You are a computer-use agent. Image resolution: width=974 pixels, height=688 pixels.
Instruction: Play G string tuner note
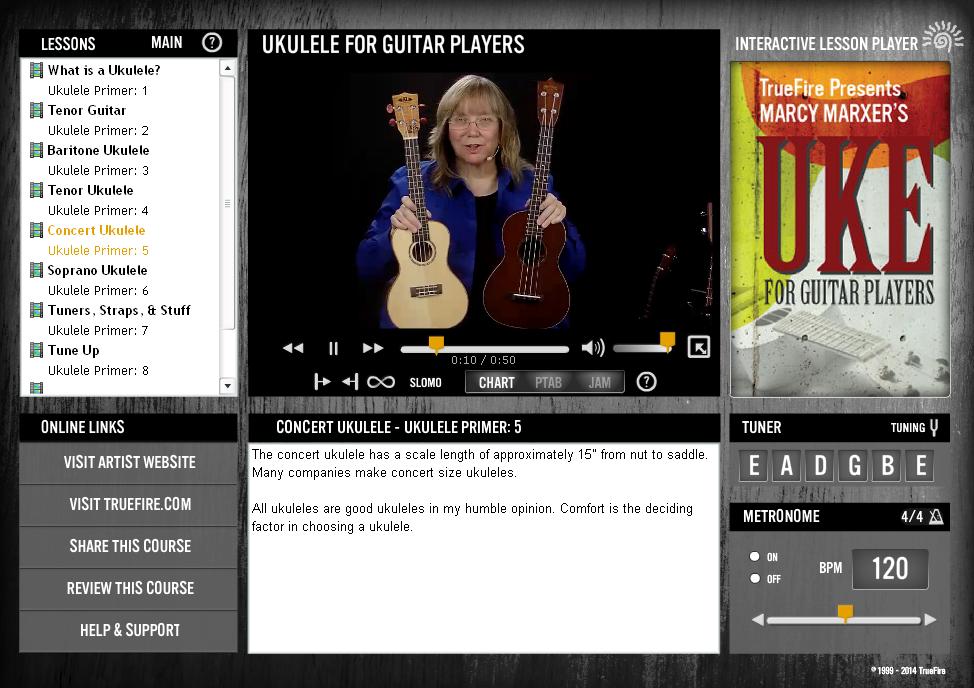click(854, 465)
